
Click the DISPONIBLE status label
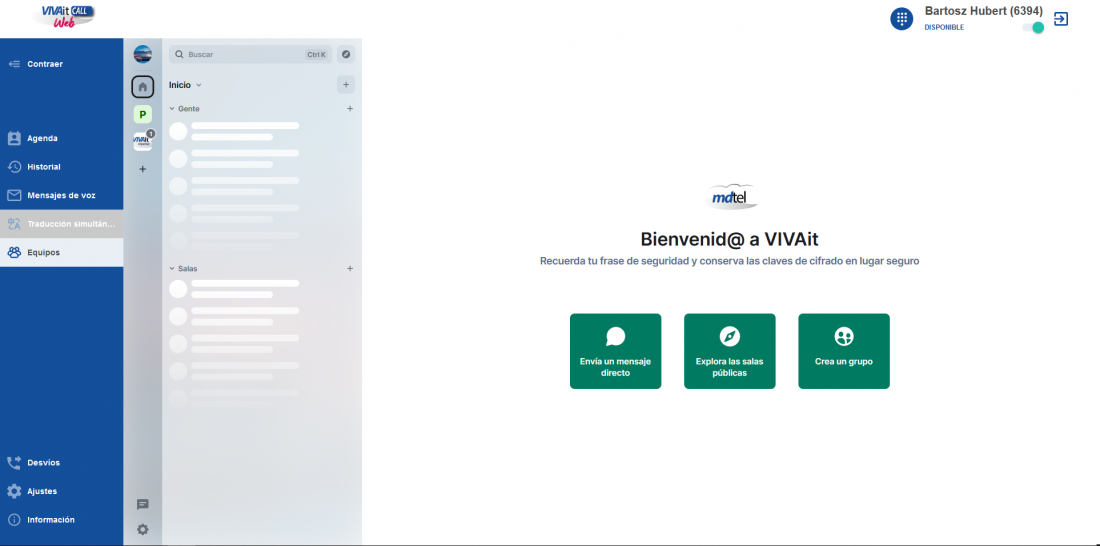944,27
